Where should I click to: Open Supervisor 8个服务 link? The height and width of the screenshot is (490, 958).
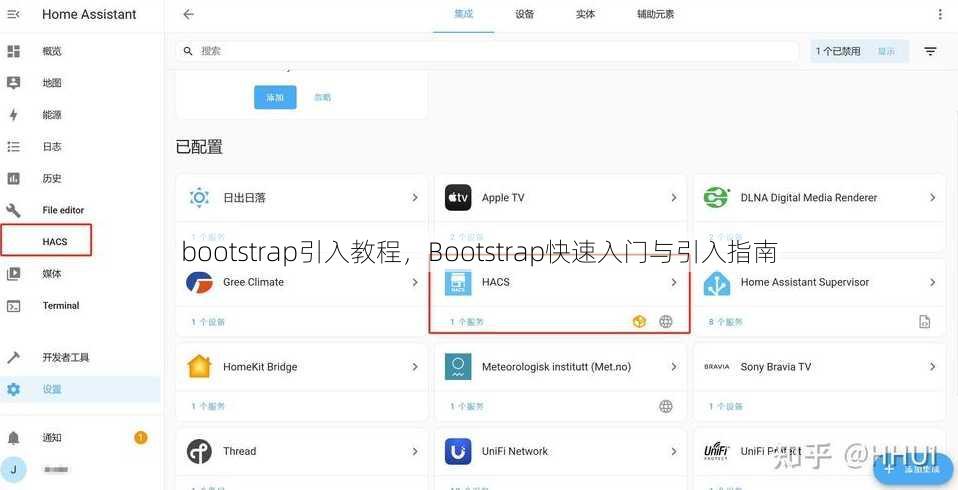point(726,322)
